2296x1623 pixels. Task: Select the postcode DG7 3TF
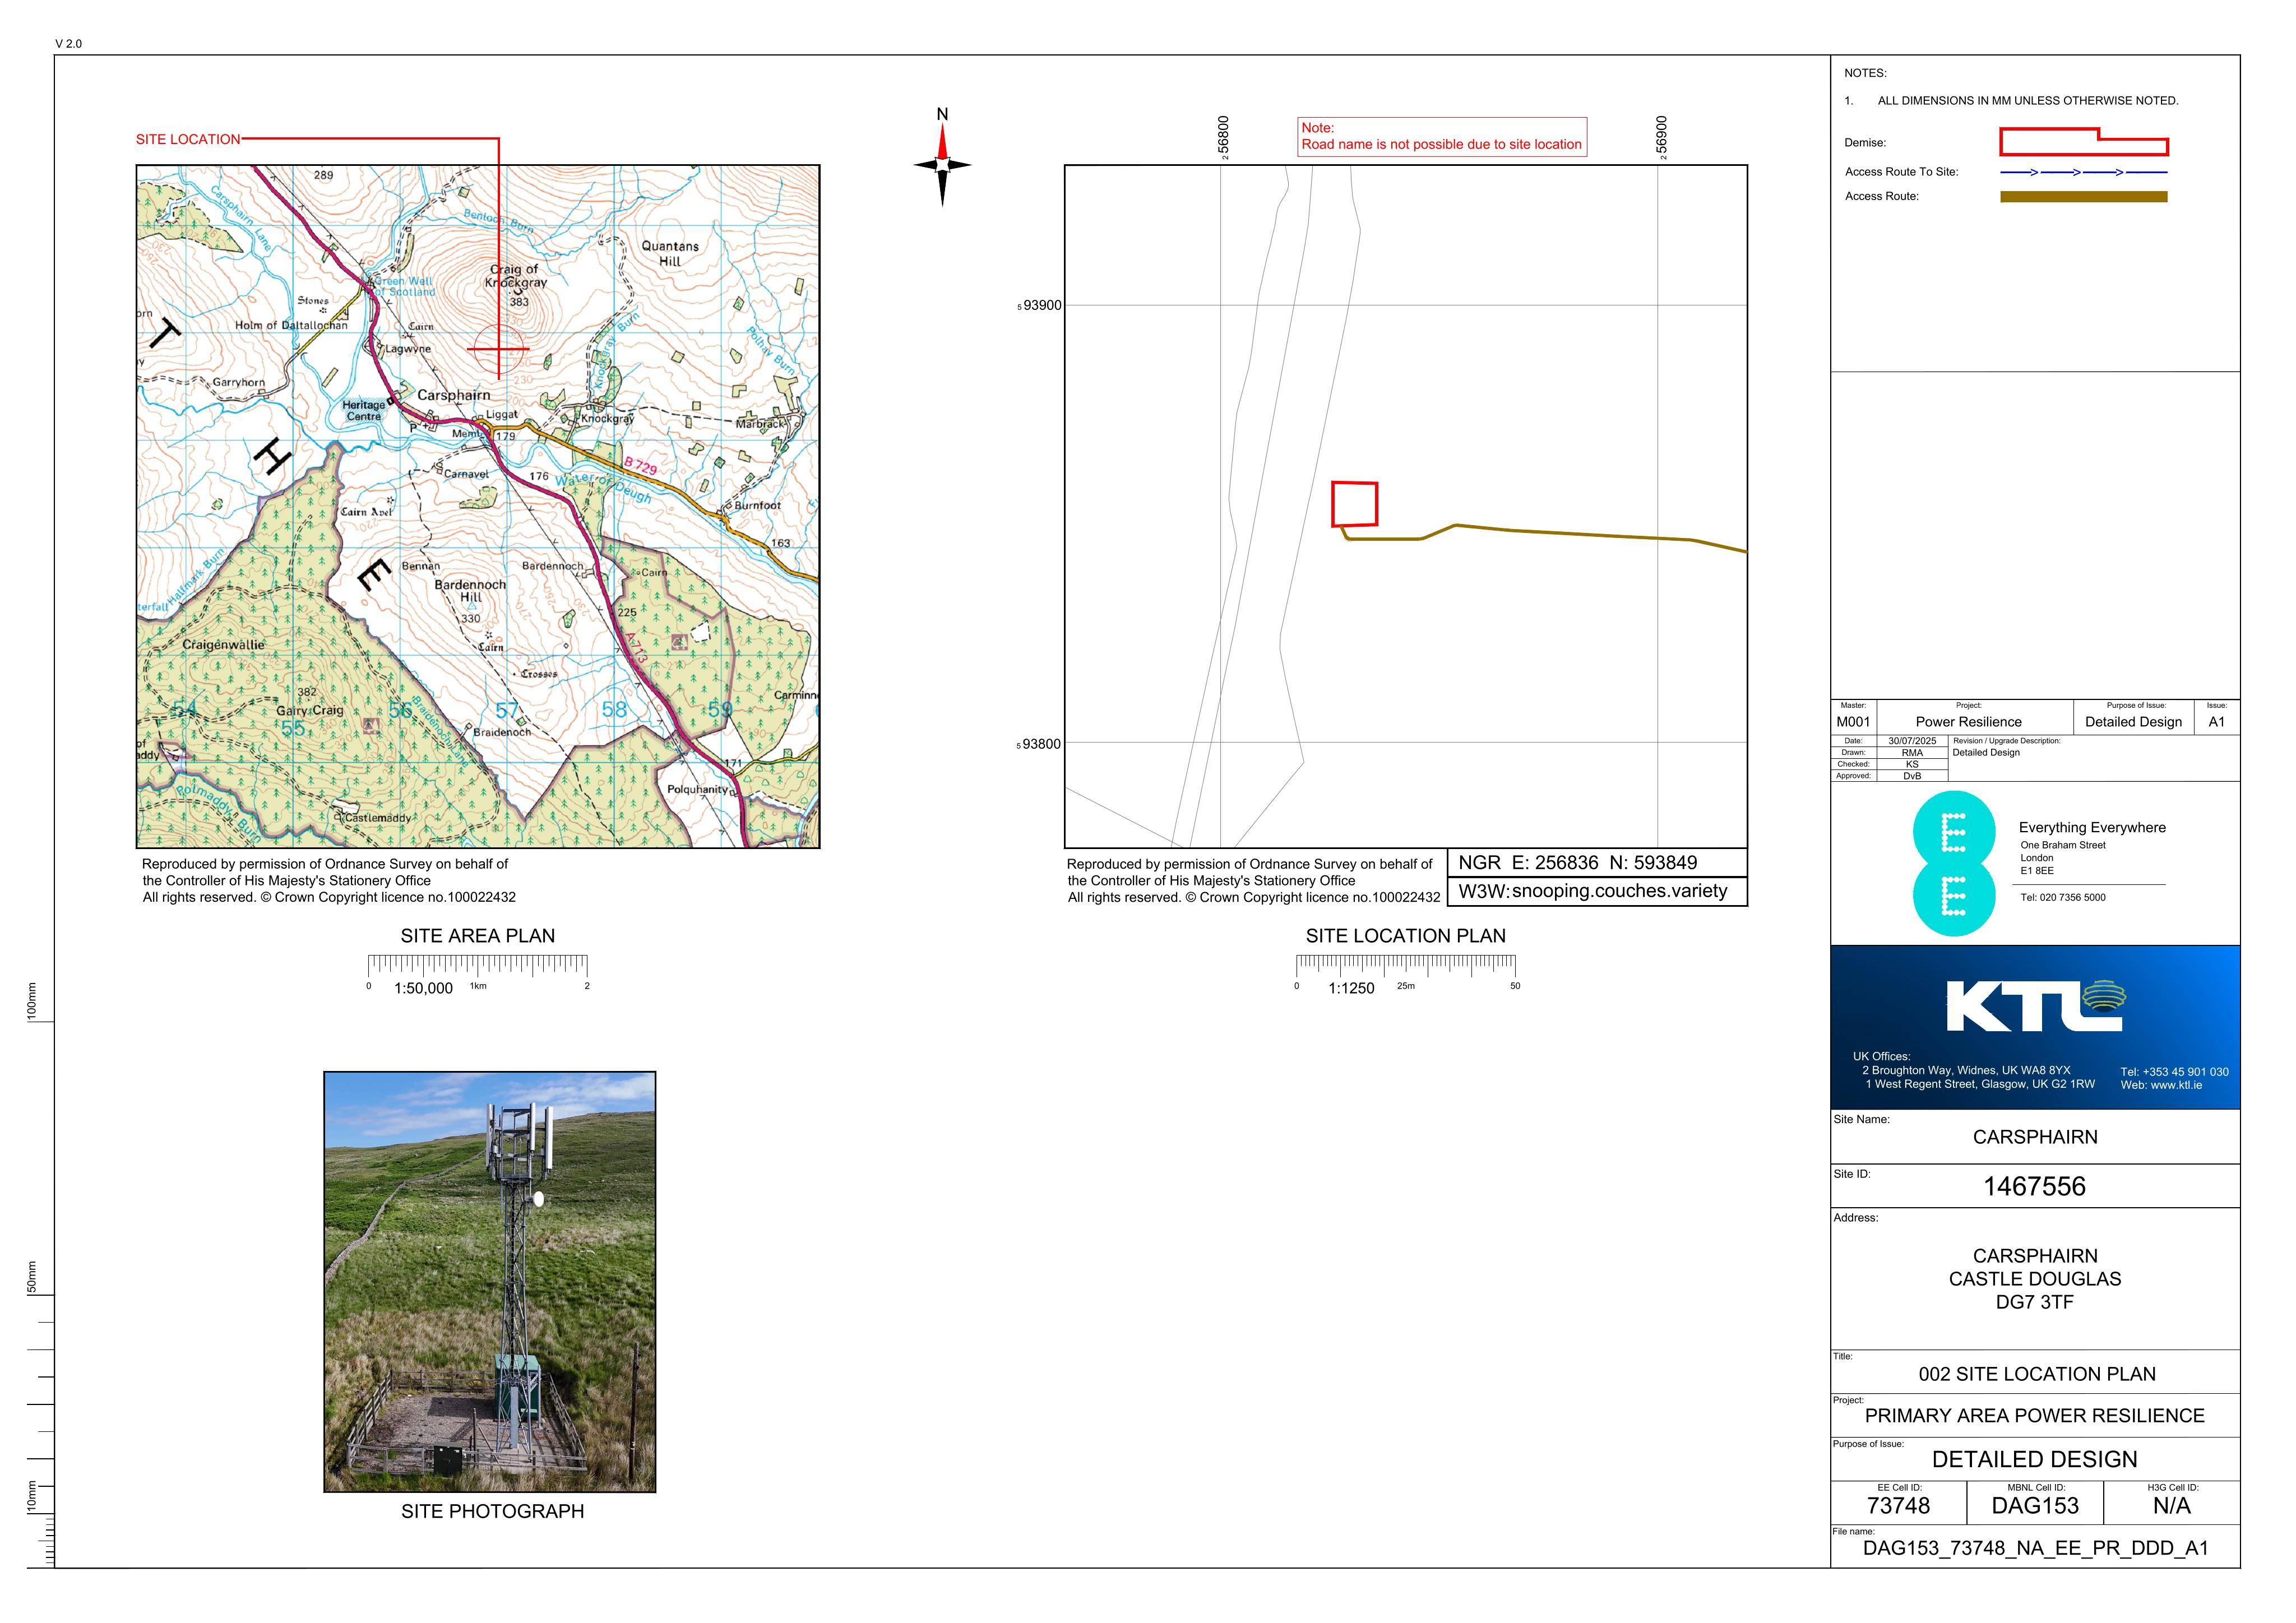[x=2035, y=1302]
